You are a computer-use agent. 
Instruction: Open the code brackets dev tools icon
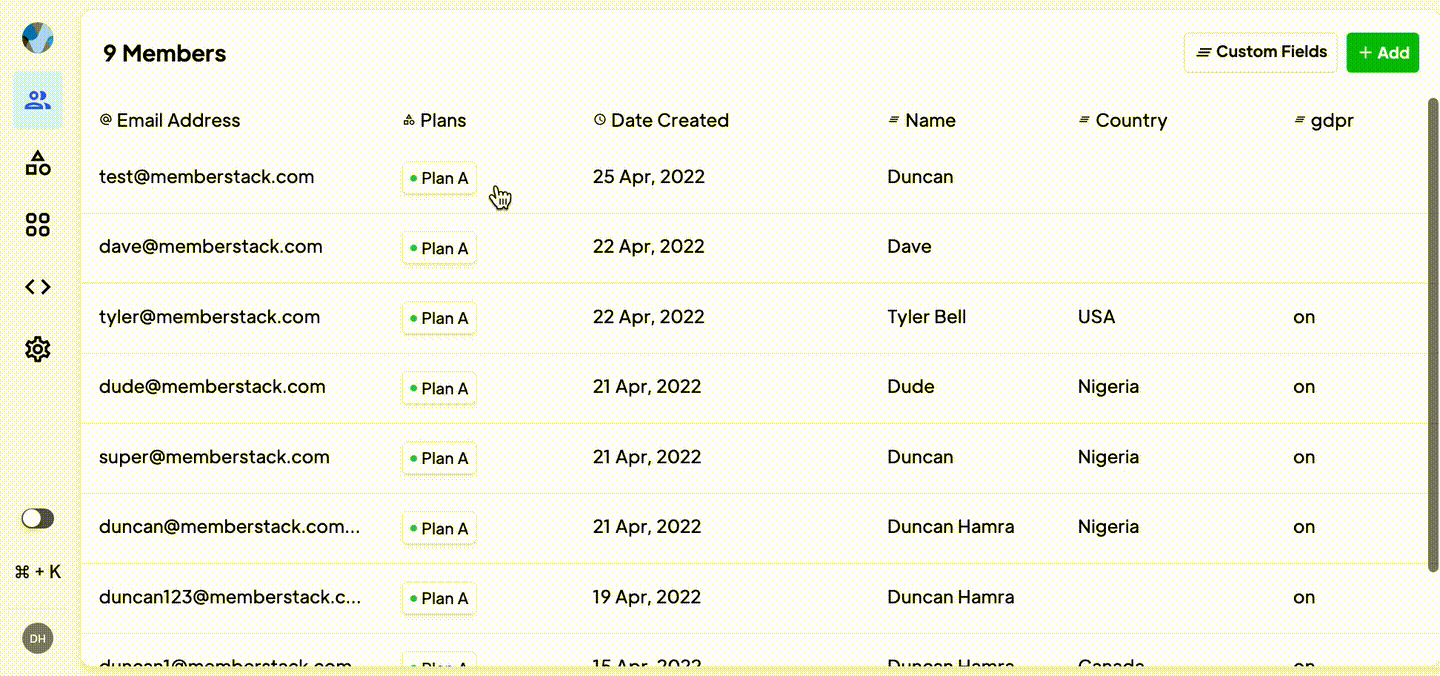click(x=38, y=287)
